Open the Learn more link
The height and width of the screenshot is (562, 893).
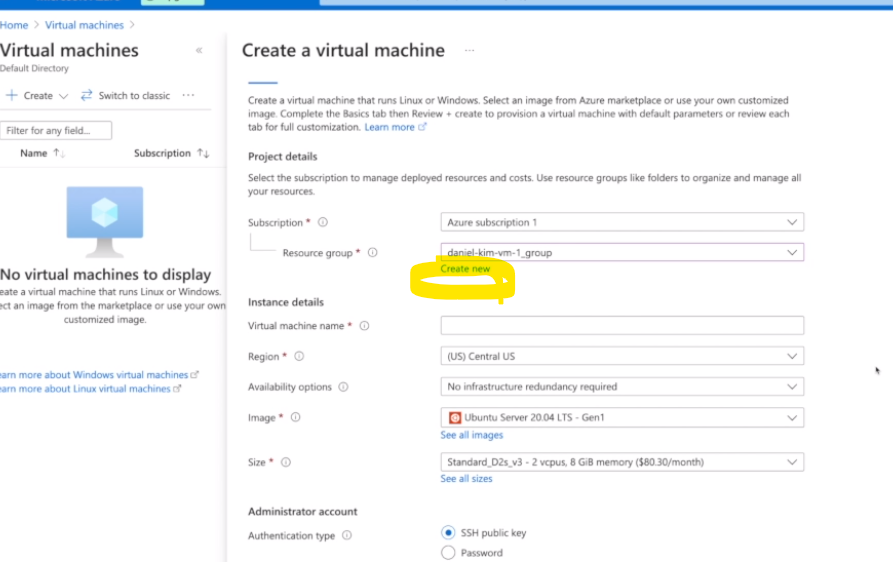pos(390,127)
